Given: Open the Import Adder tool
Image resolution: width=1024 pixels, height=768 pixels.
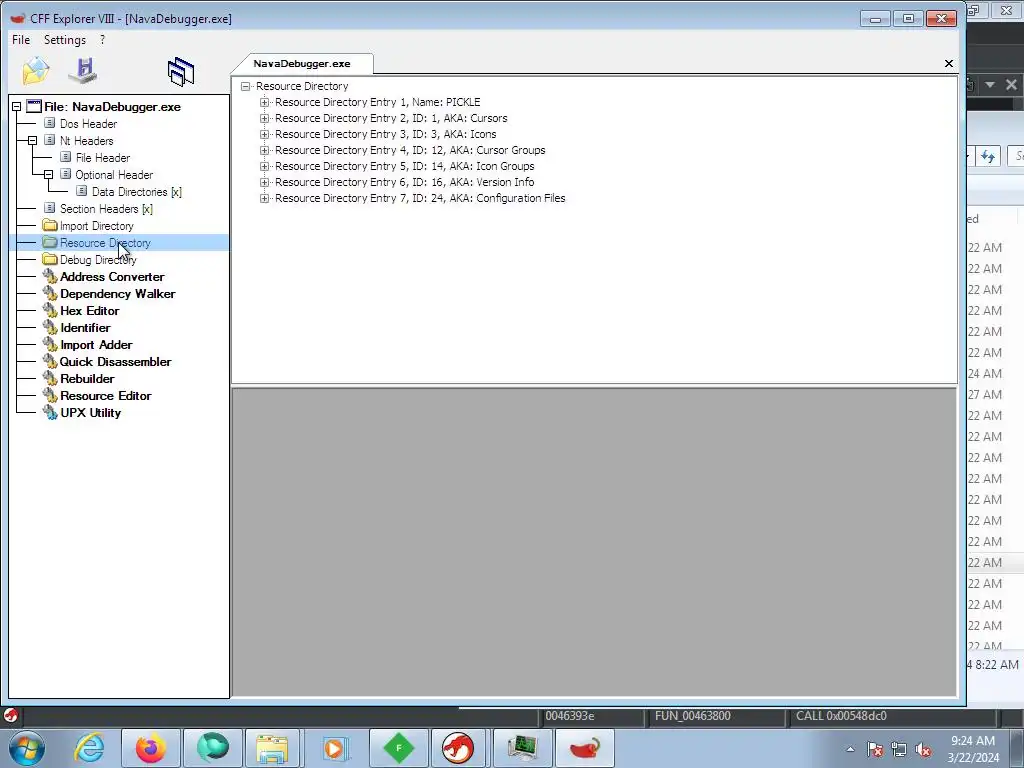Looking at the screenshot, I should 96,344.
